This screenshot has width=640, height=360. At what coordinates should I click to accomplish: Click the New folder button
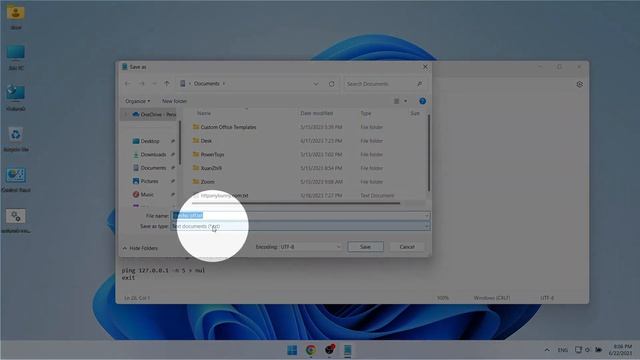pos(174,101)
